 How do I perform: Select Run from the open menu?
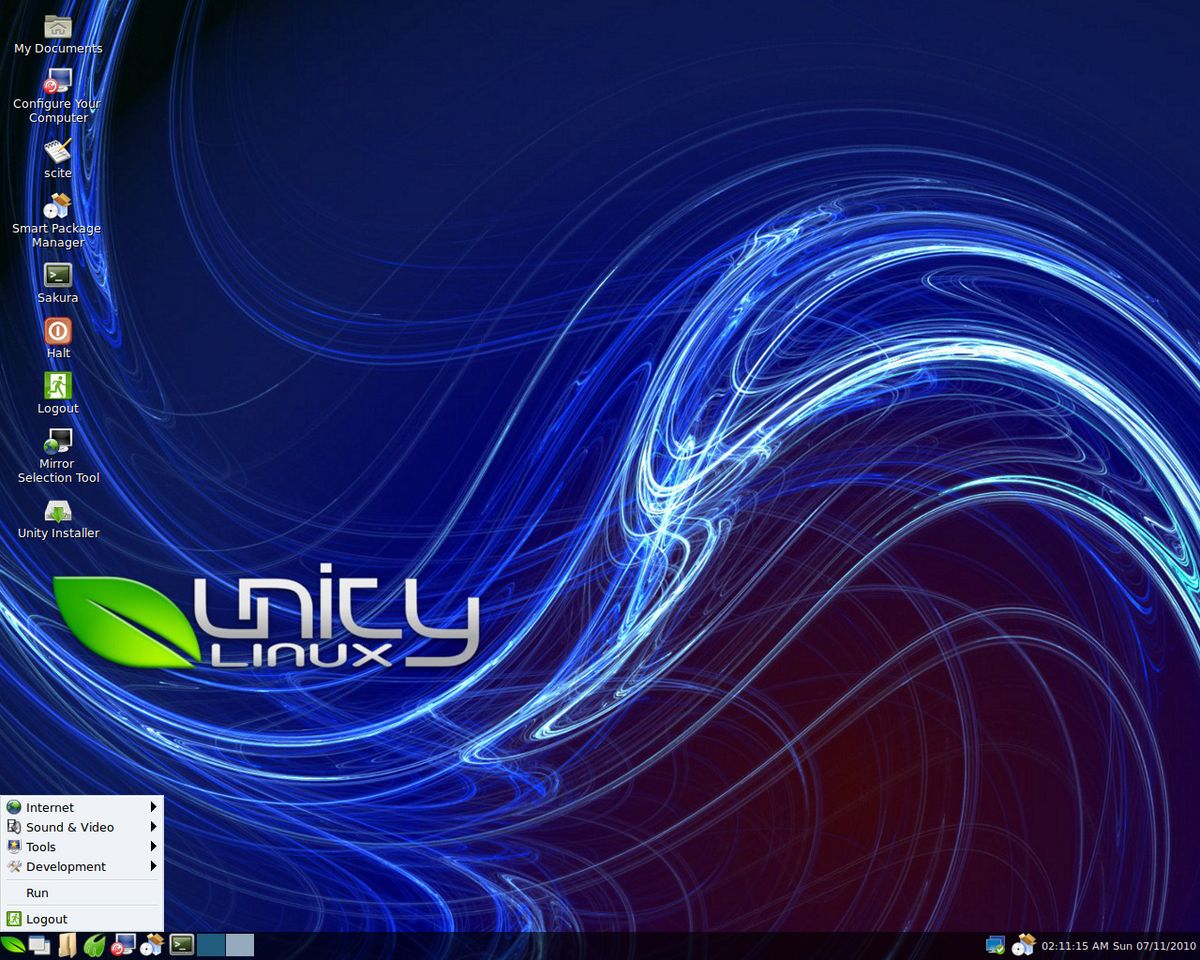(x=37, y=893)
